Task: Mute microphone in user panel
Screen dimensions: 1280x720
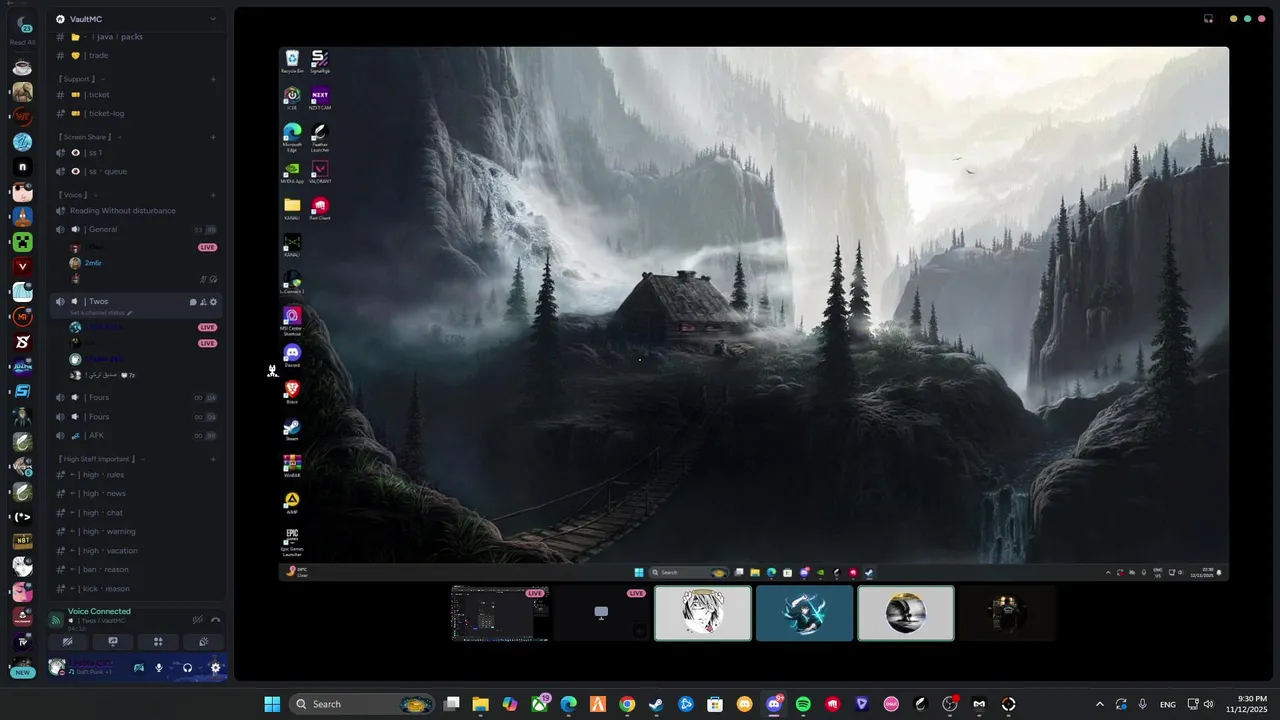Action: 159,668
